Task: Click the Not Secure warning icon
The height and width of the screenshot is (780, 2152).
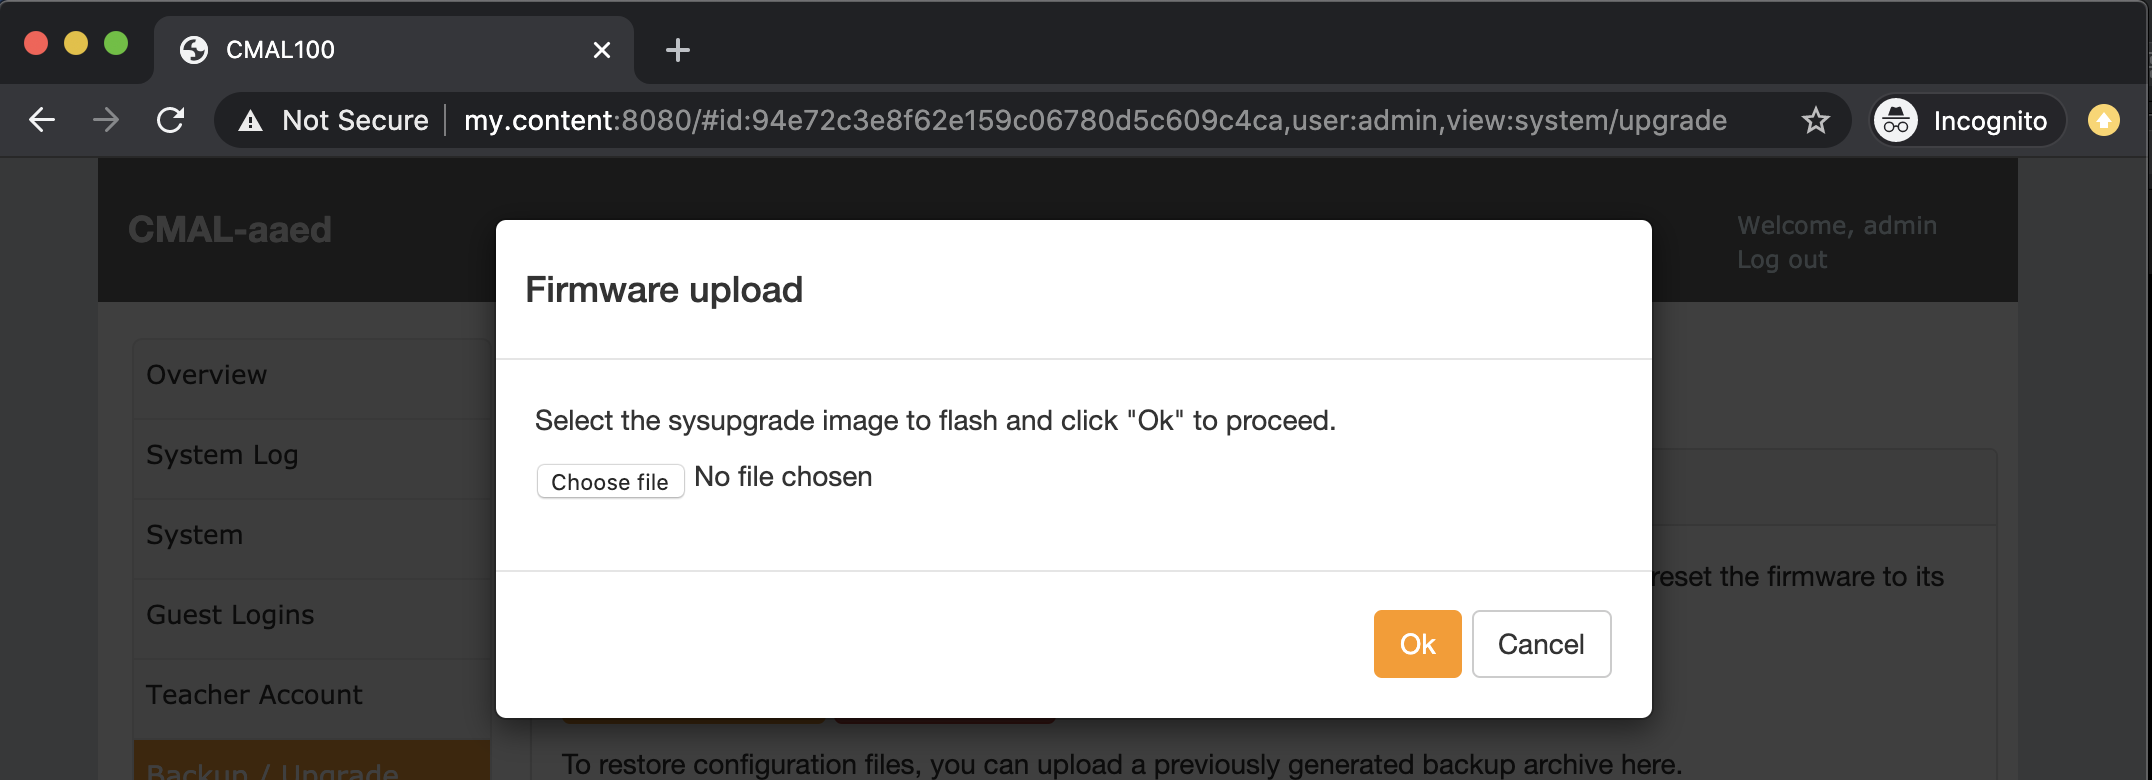Action: coord(251,121)
